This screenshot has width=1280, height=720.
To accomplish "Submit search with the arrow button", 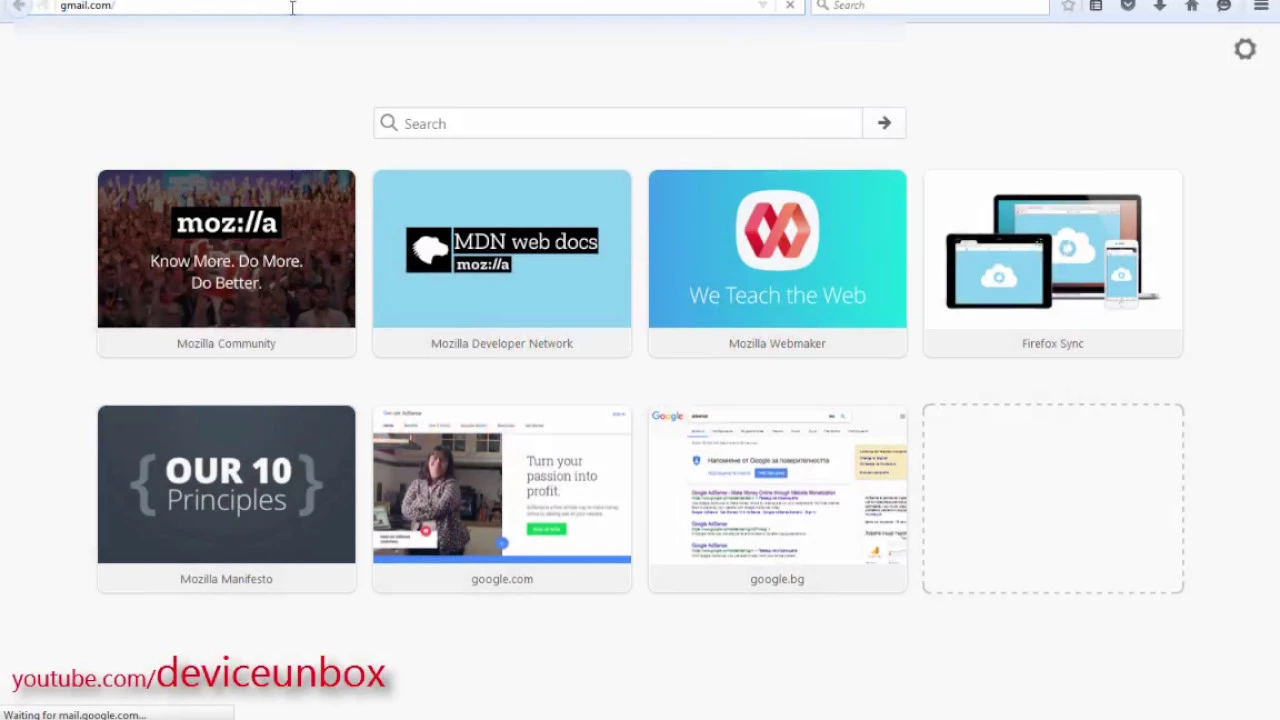I will (884, 123).
